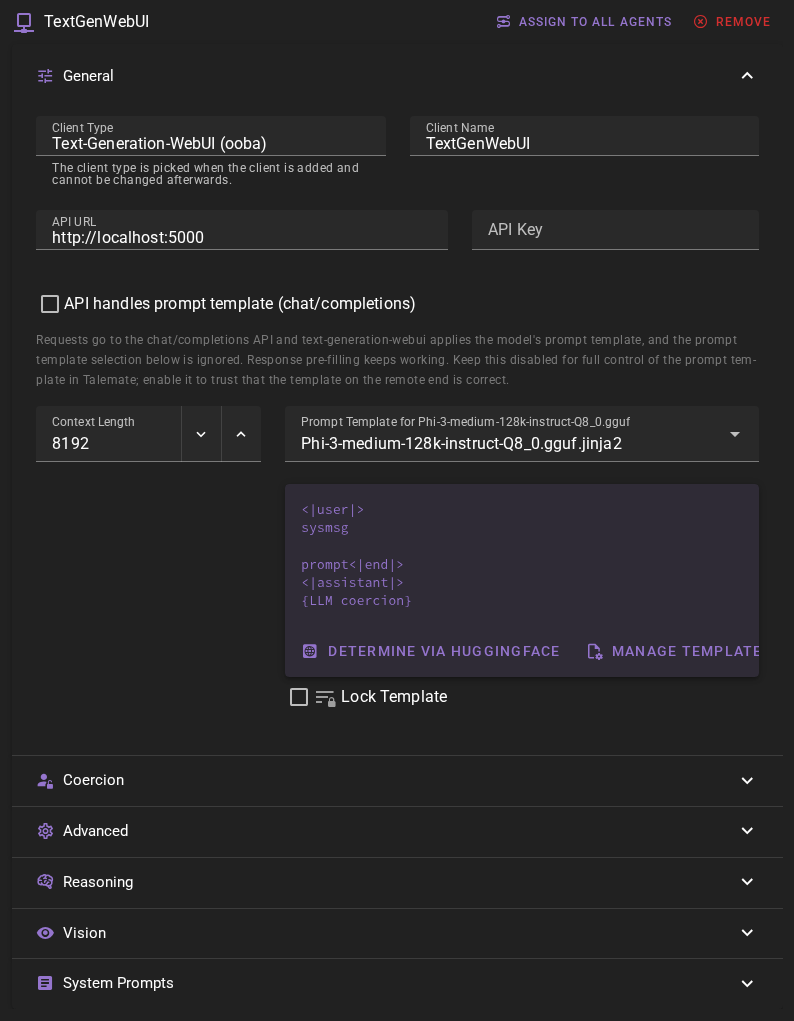Click the 'sysmsg' template line
The image size is (794, 1021).
pyautogui.click(x=325, y=528)
